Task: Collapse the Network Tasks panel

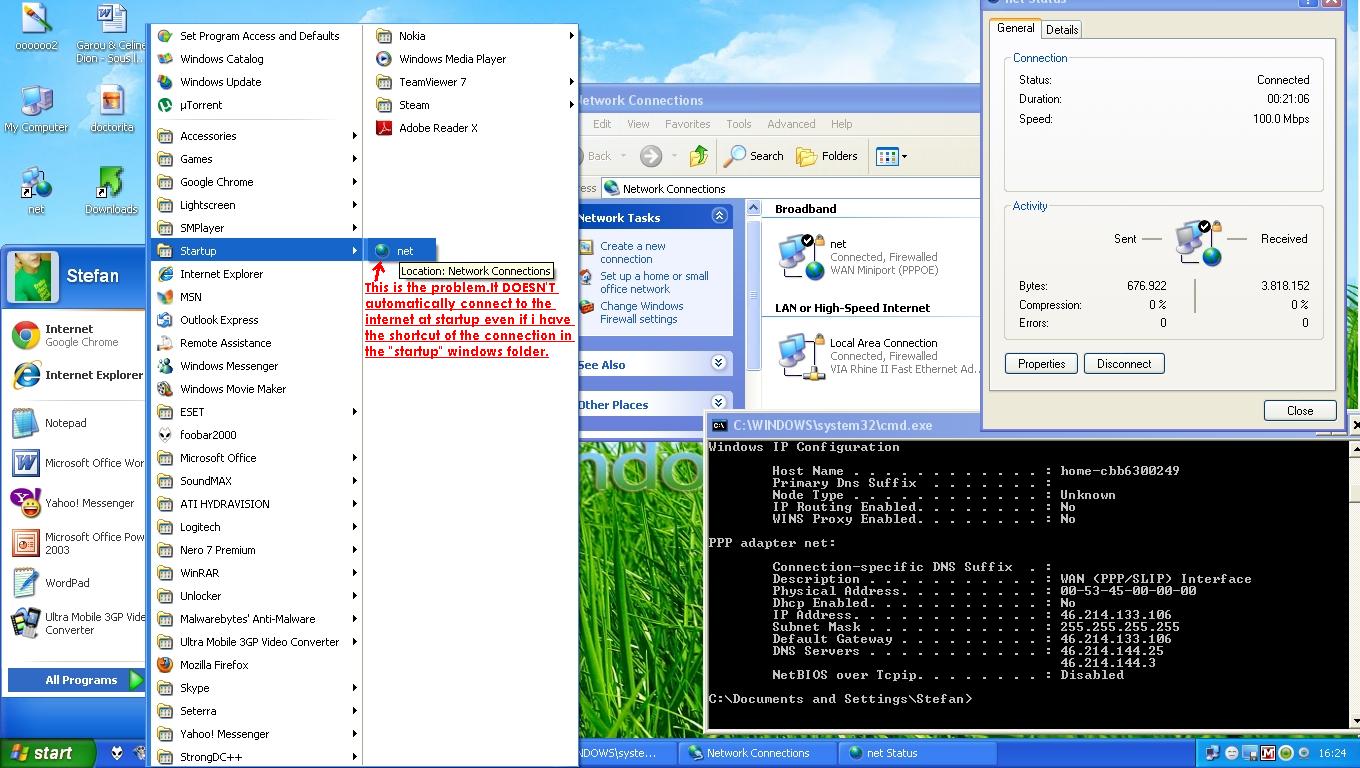Action: pyautogui.click(x=719, y=216)
